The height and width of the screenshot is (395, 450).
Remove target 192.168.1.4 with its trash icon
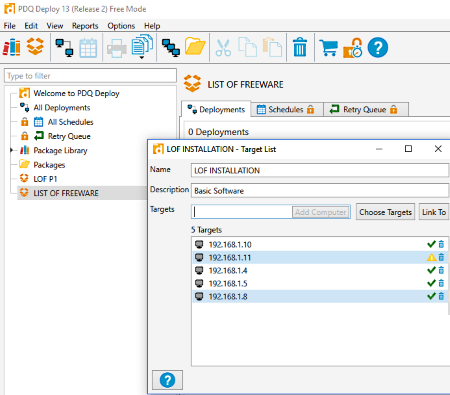(x=441, y=270)
